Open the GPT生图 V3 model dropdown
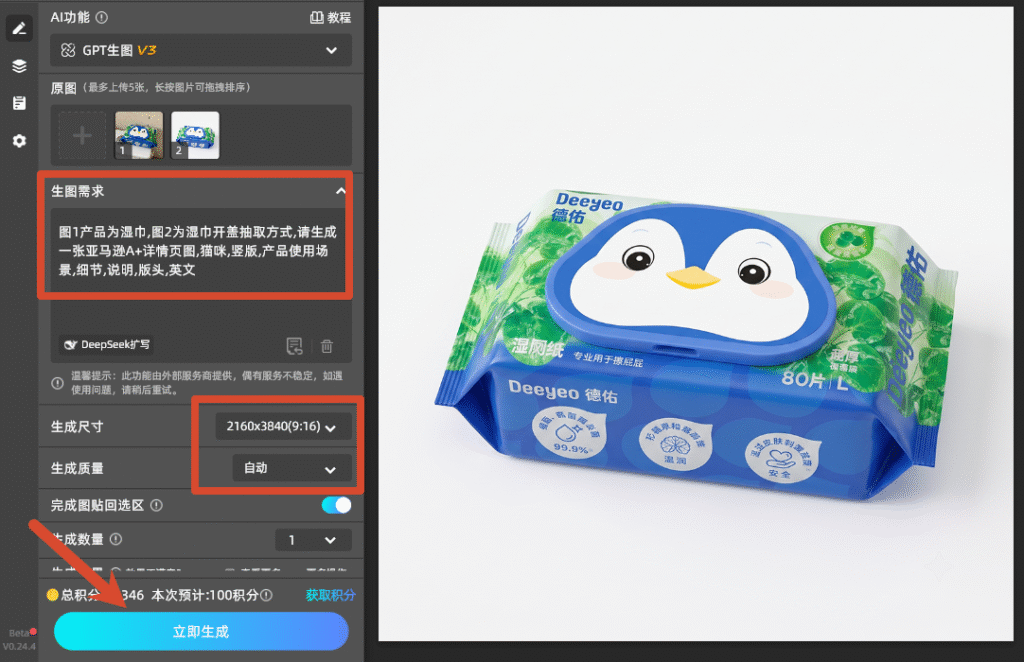The image size is (1024, 662). coord(201,50)
